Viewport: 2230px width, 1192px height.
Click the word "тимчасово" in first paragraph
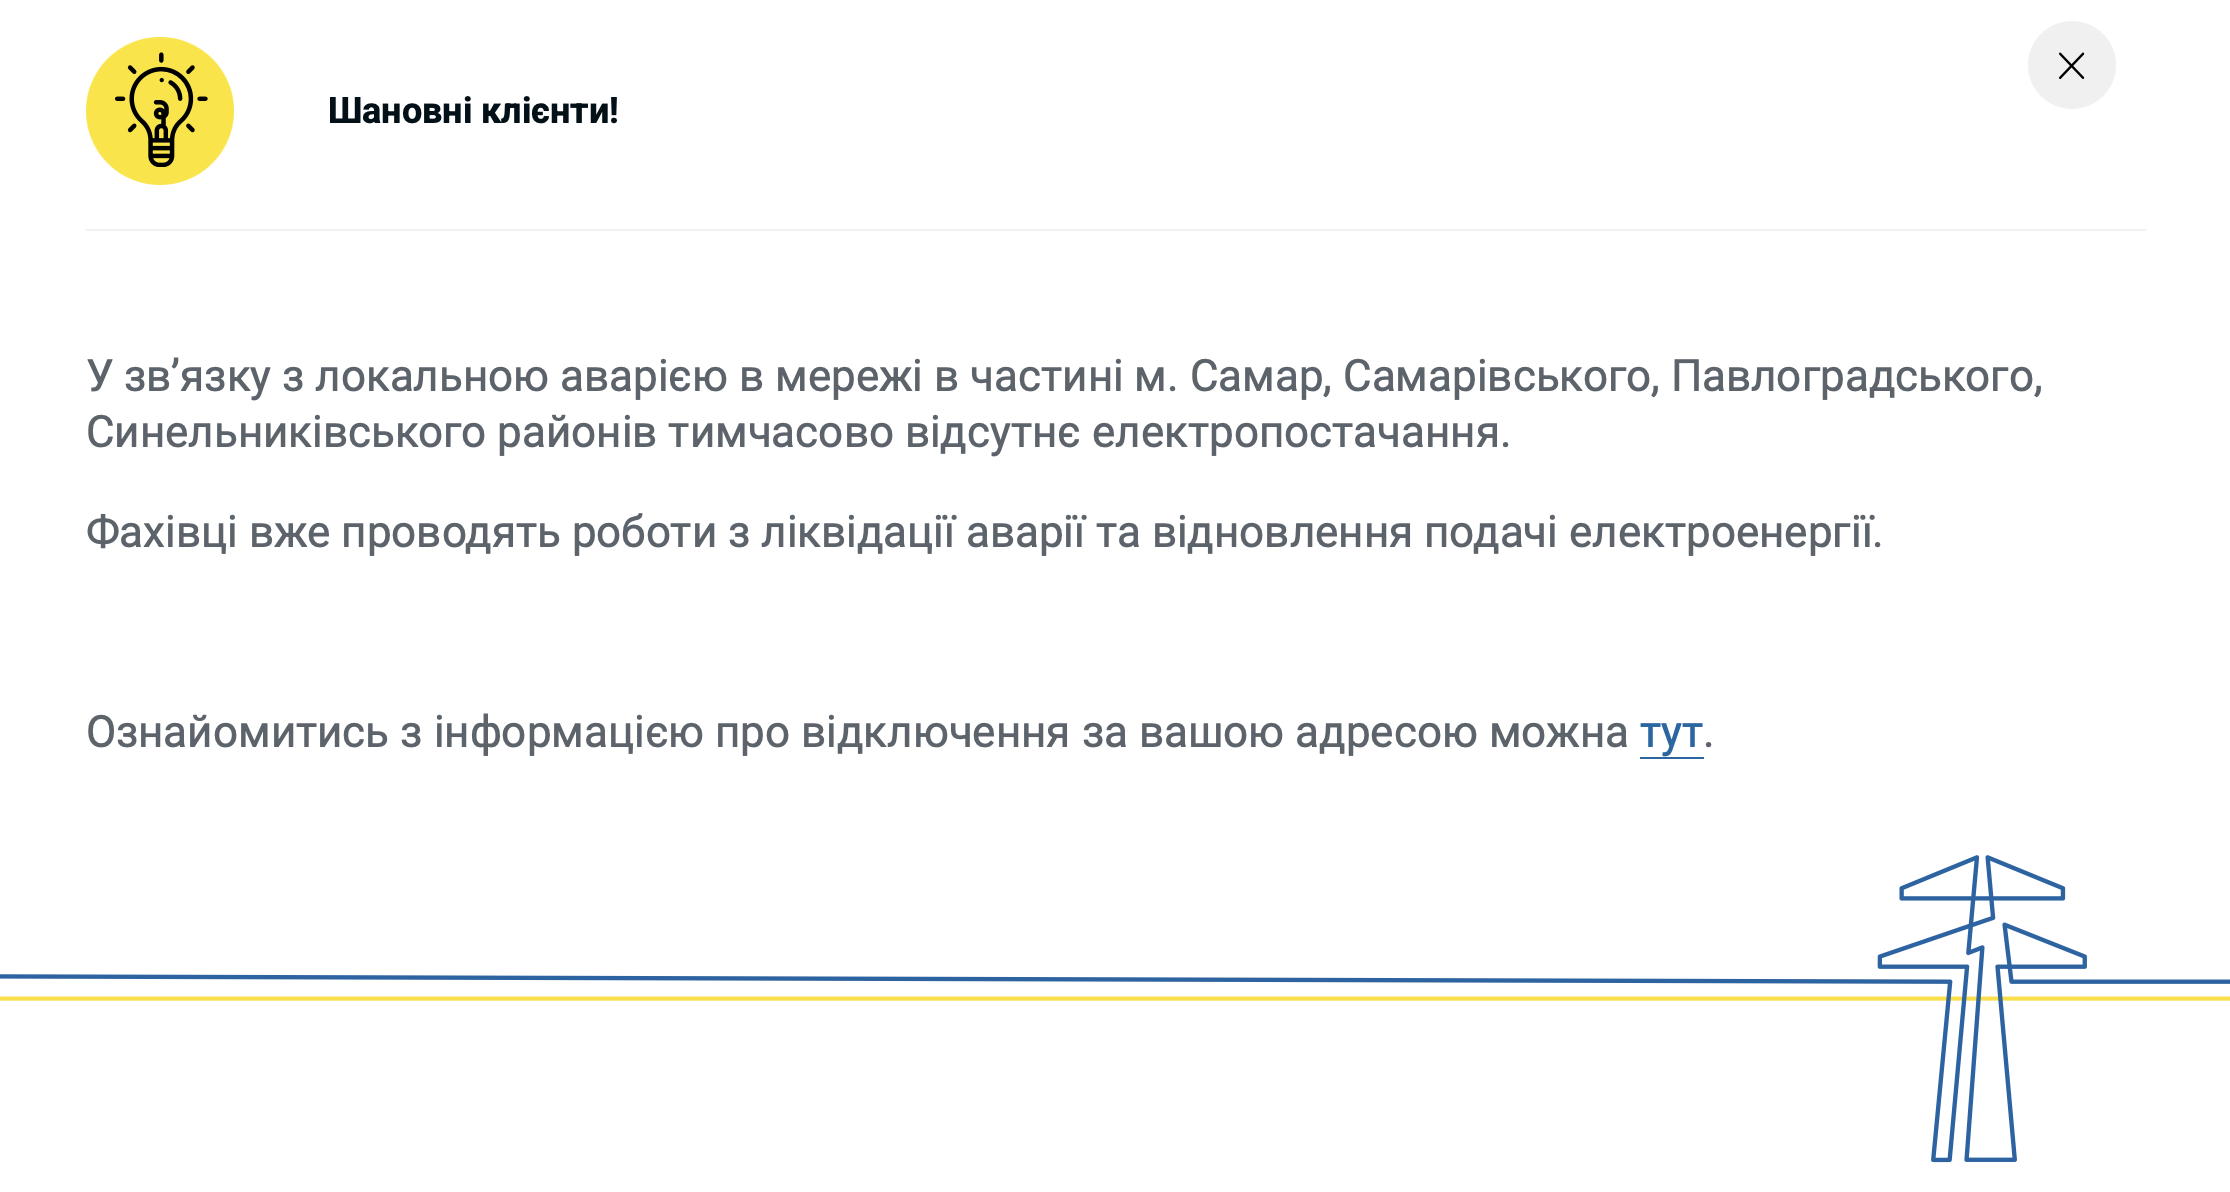[x=780, y=433]
